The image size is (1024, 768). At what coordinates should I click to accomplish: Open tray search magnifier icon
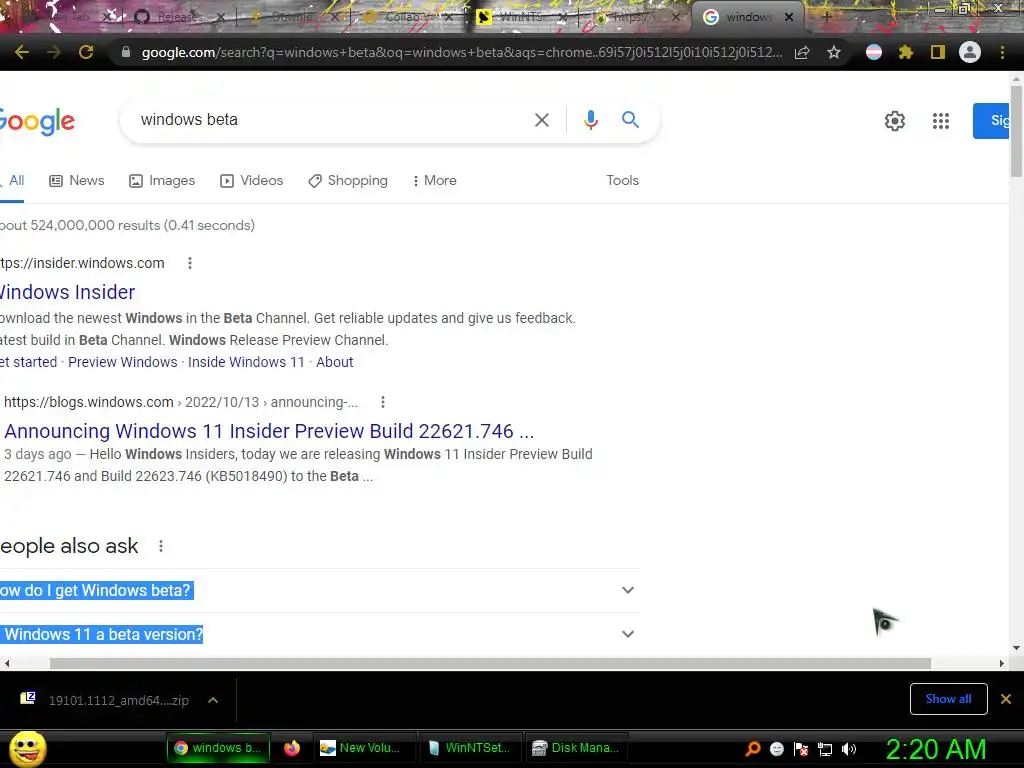(752, 748)
